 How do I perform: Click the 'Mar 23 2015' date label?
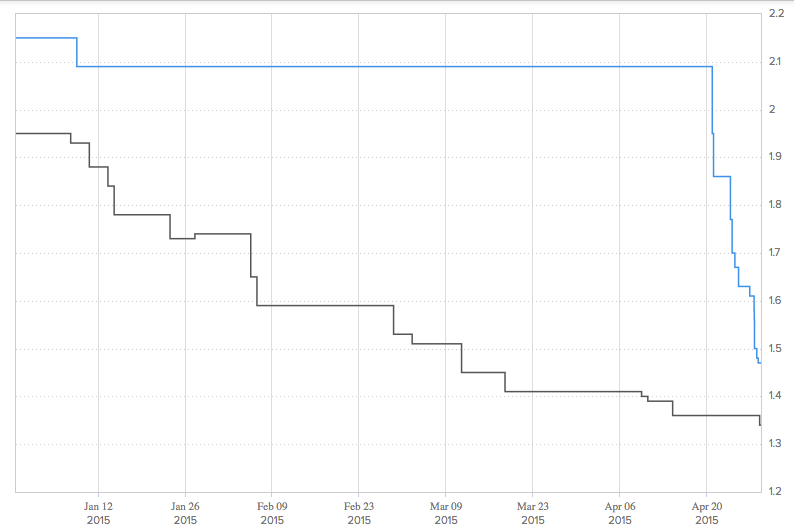coord(533,513)
